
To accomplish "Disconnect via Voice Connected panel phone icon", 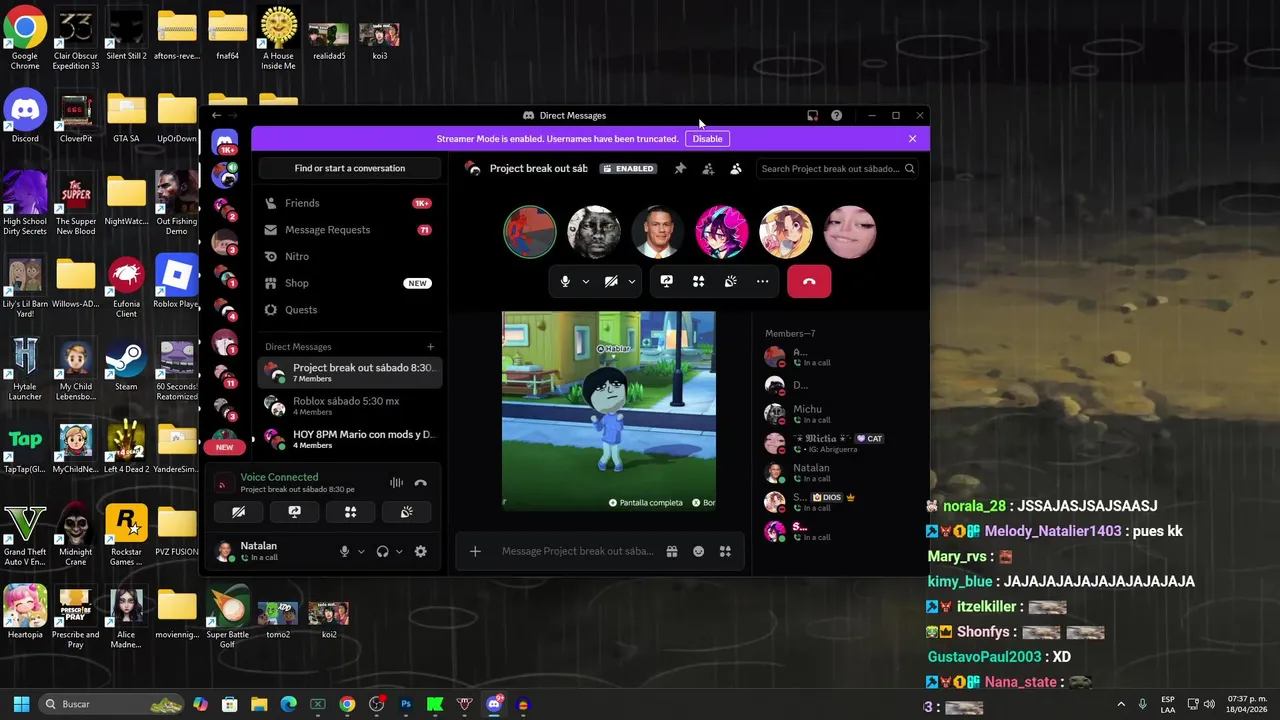I will (421, 483).
